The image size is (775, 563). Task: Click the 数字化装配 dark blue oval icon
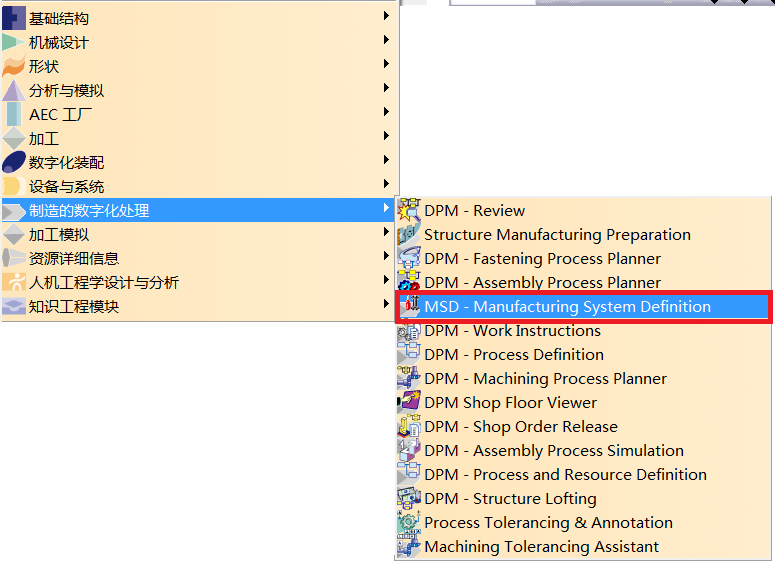coord(13,162)
